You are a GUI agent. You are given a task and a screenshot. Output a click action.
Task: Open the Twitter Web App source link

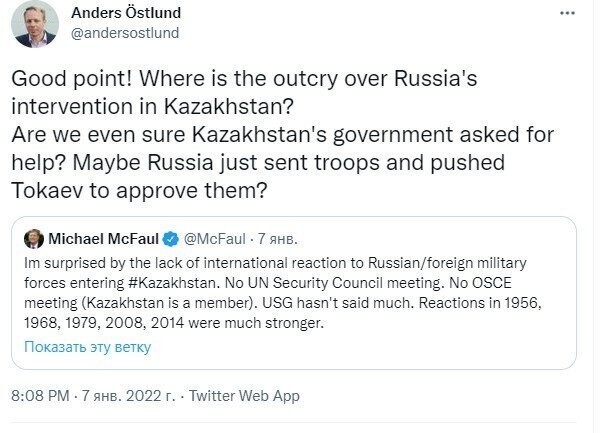(246, 396)
